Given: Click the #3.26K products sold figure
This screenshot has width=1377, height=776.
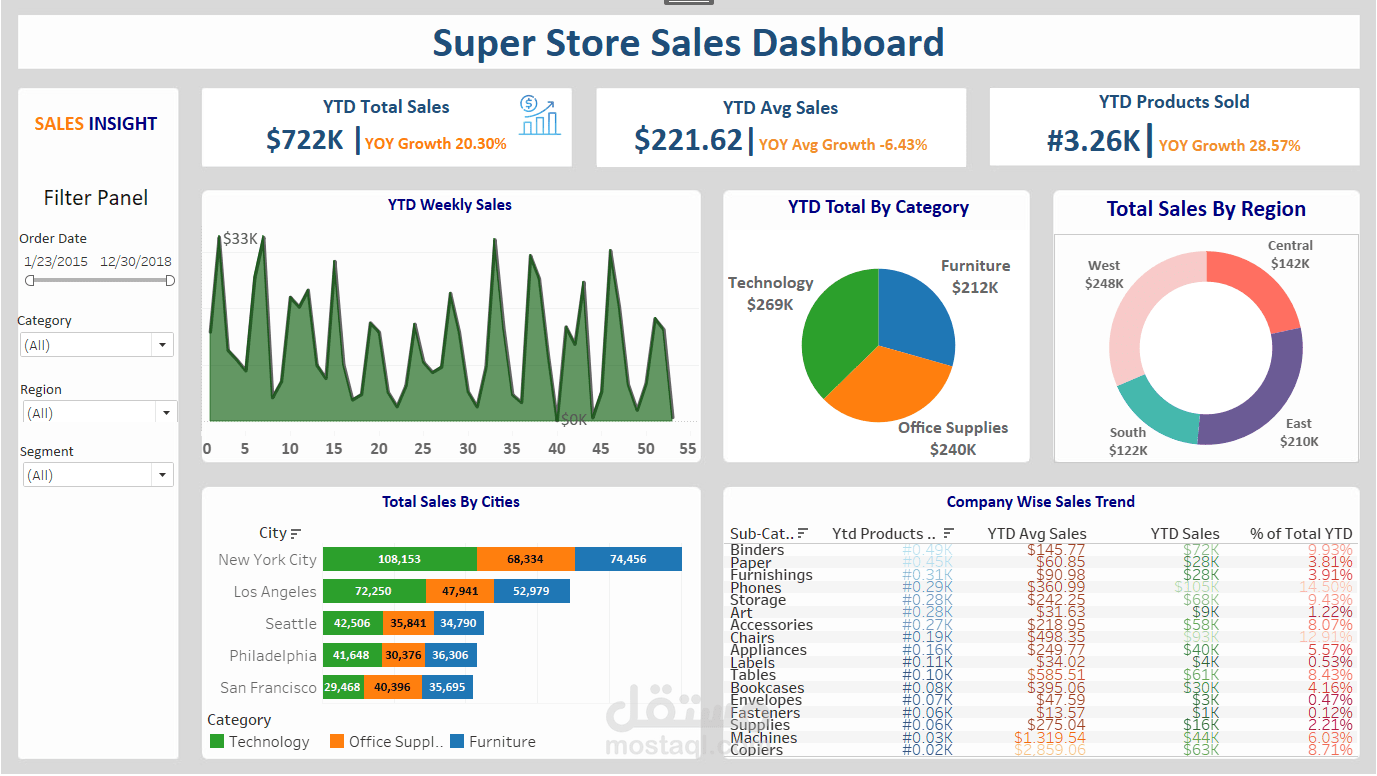Looking at the screenshot, I should [x=1093, y=141].
